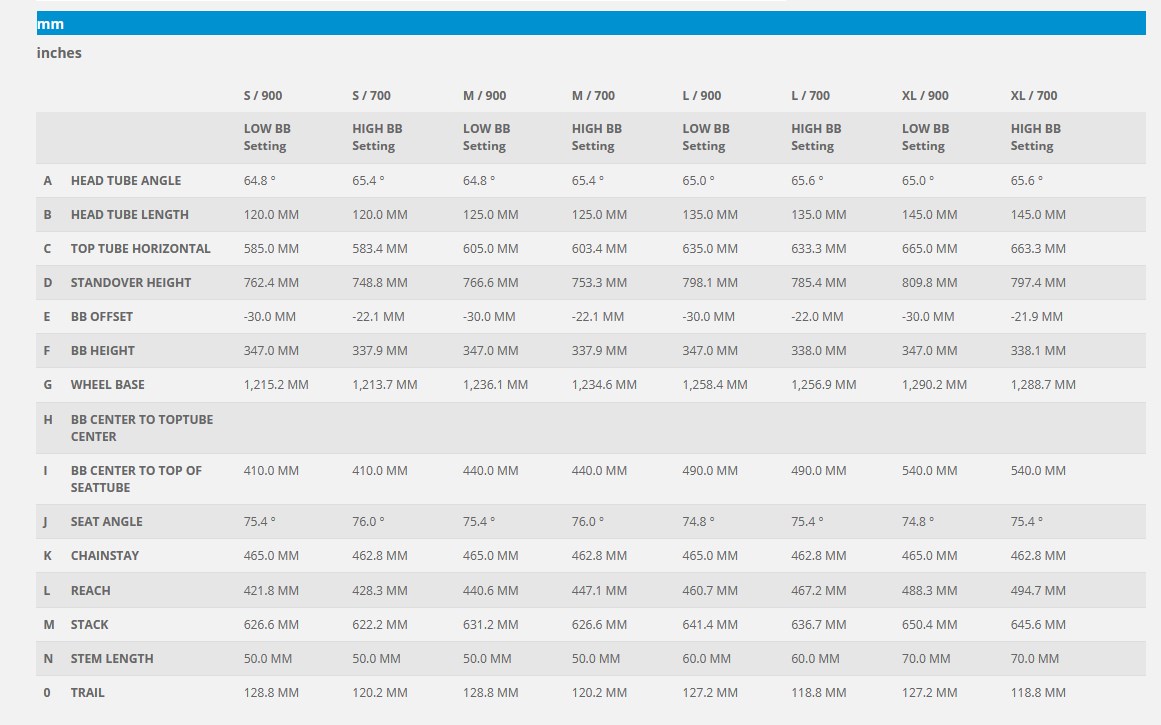Click the STEM LENGTH row label
Screen dimensions: 1161x725
112,659
